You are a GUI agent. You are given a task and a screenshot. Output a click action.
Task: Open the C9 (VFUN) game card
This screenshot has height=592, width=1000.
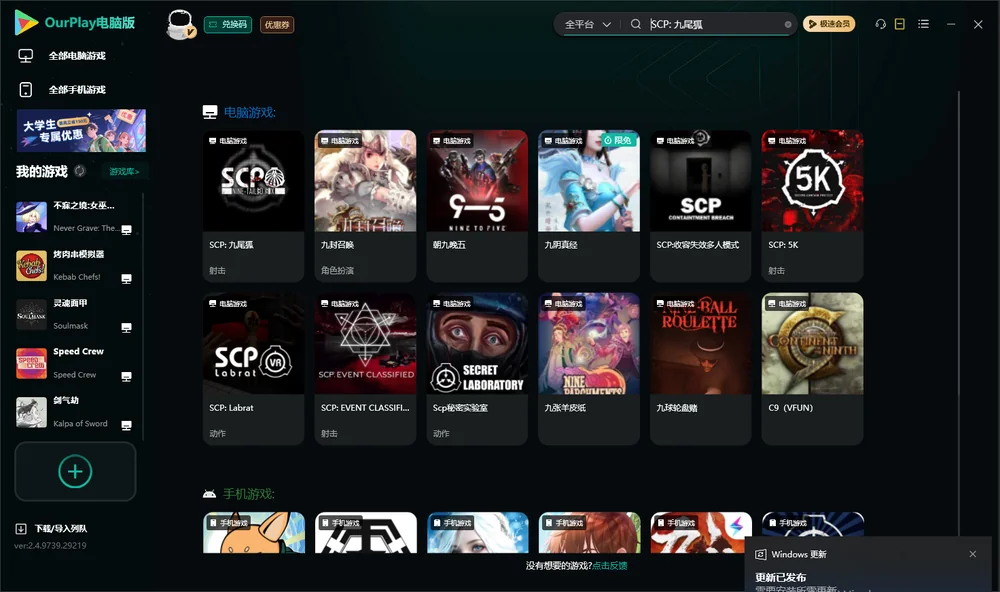coord(812,369)
